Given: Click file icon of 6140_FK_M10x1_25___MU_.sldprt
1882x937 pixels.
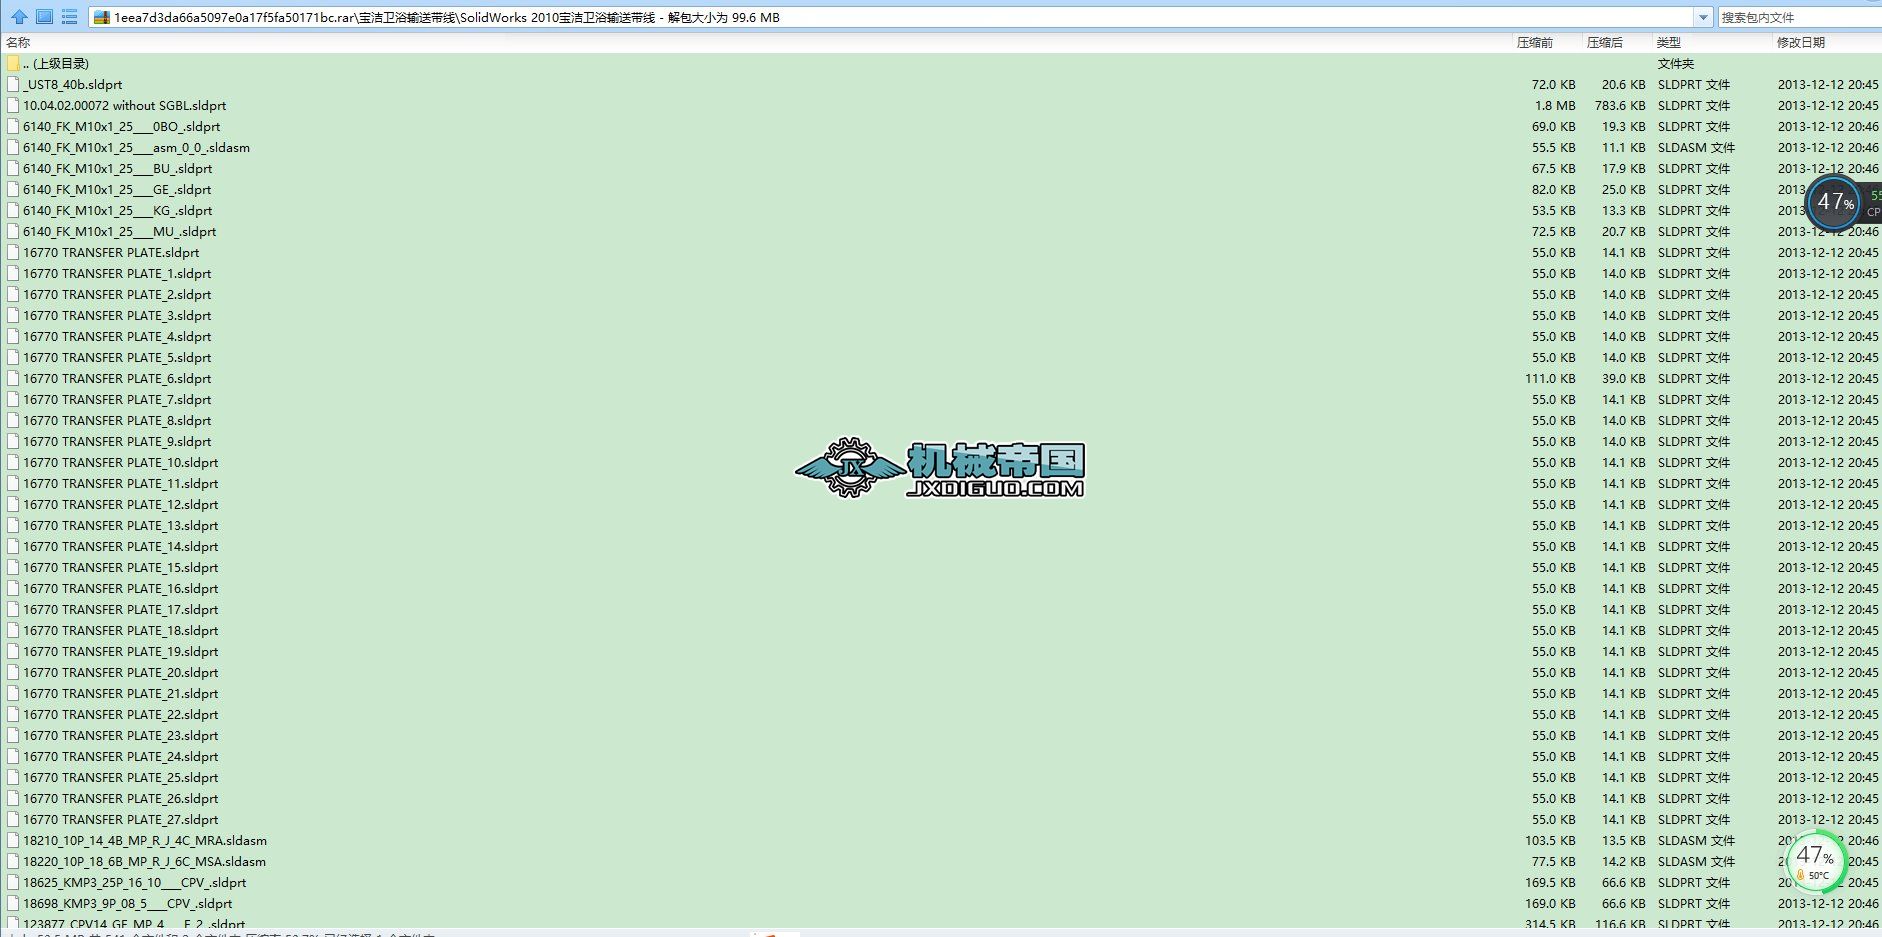Looking at the screenshot, I should point(13,231).
